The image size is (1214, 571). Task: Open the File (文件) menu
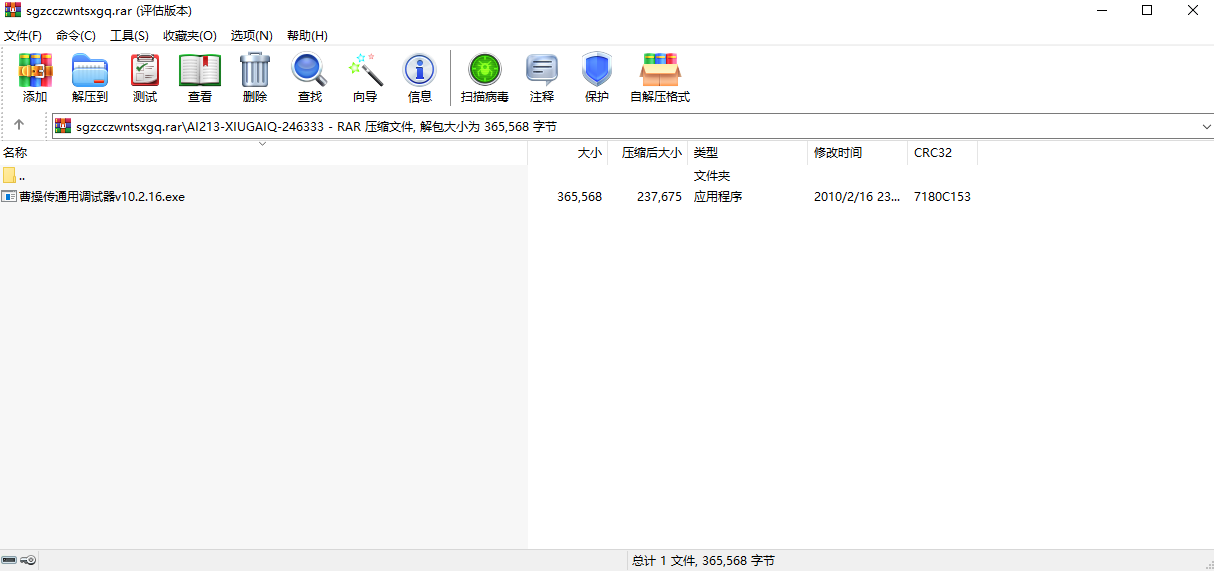click(x=22, y=35)
